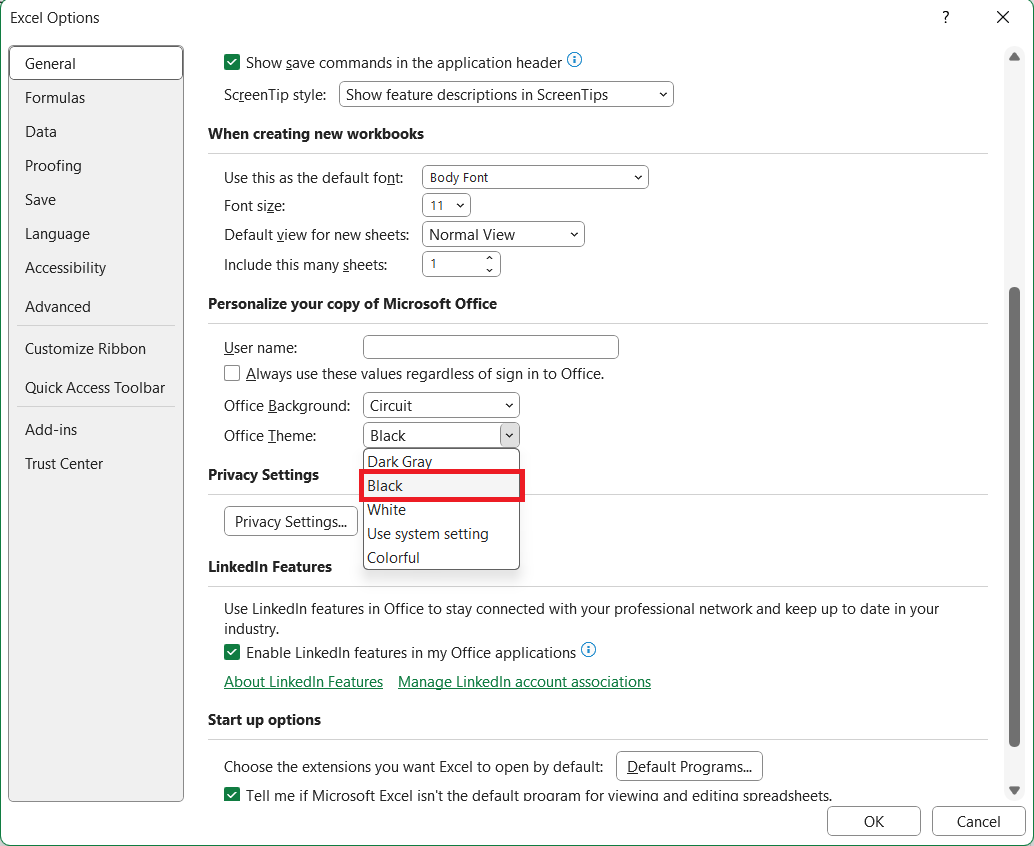Click the scrollbar down arrow

1014,790
